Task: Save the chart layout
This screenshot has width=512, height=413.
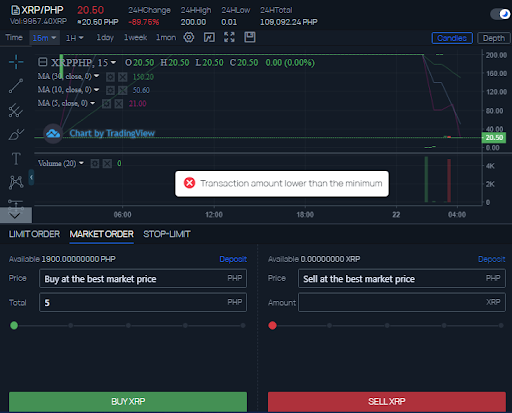Action: pyautogui.click(x=250, y=37)
